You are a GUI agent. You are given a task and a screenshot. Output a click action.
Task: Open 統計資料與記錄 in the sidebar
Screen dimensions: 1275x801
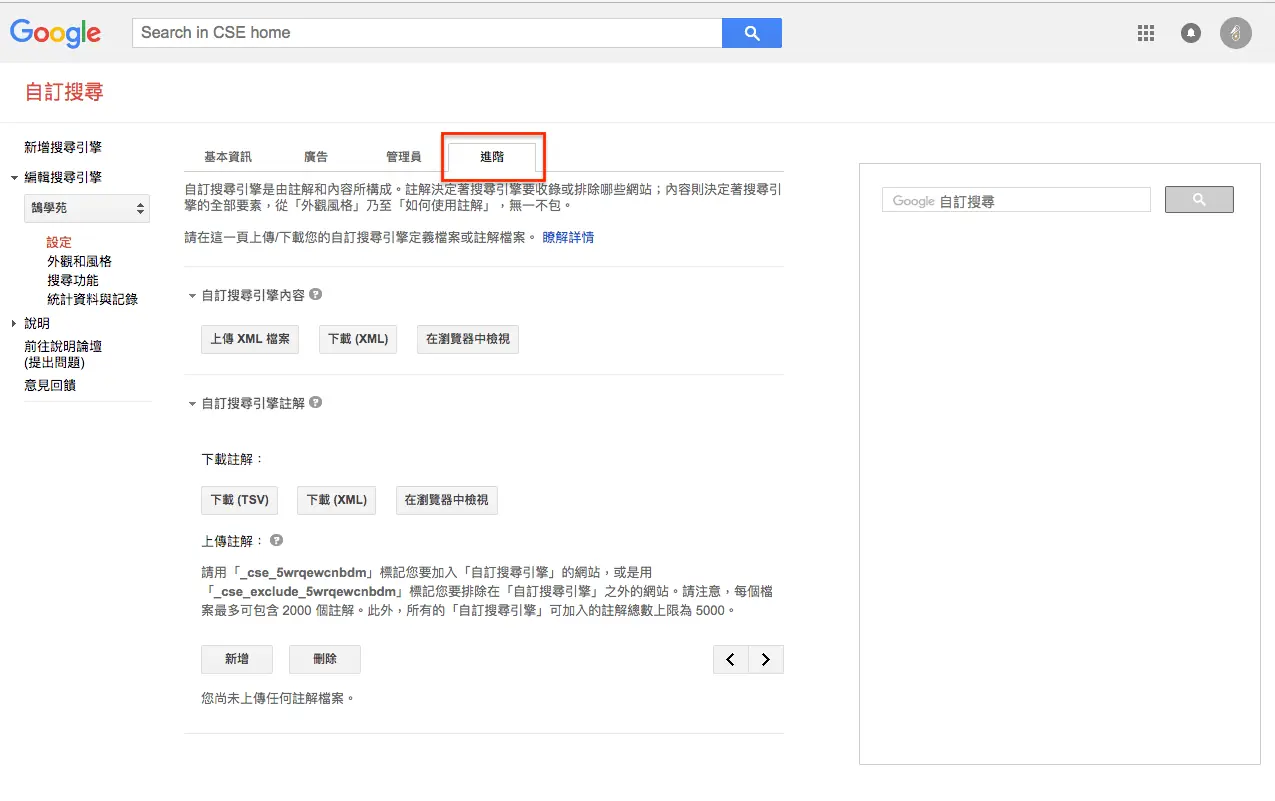(x=92, y=299)
